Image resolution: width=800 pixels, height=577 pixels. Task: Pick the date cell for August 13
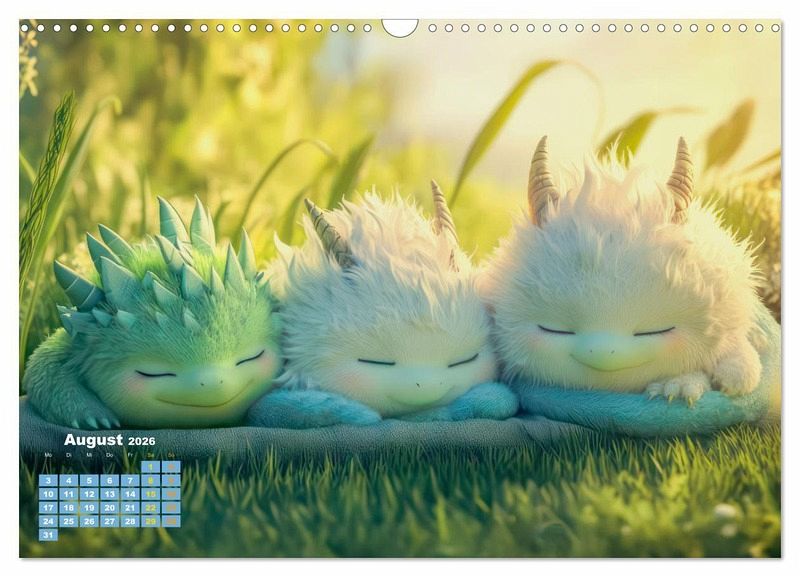(x=109, y=494)
